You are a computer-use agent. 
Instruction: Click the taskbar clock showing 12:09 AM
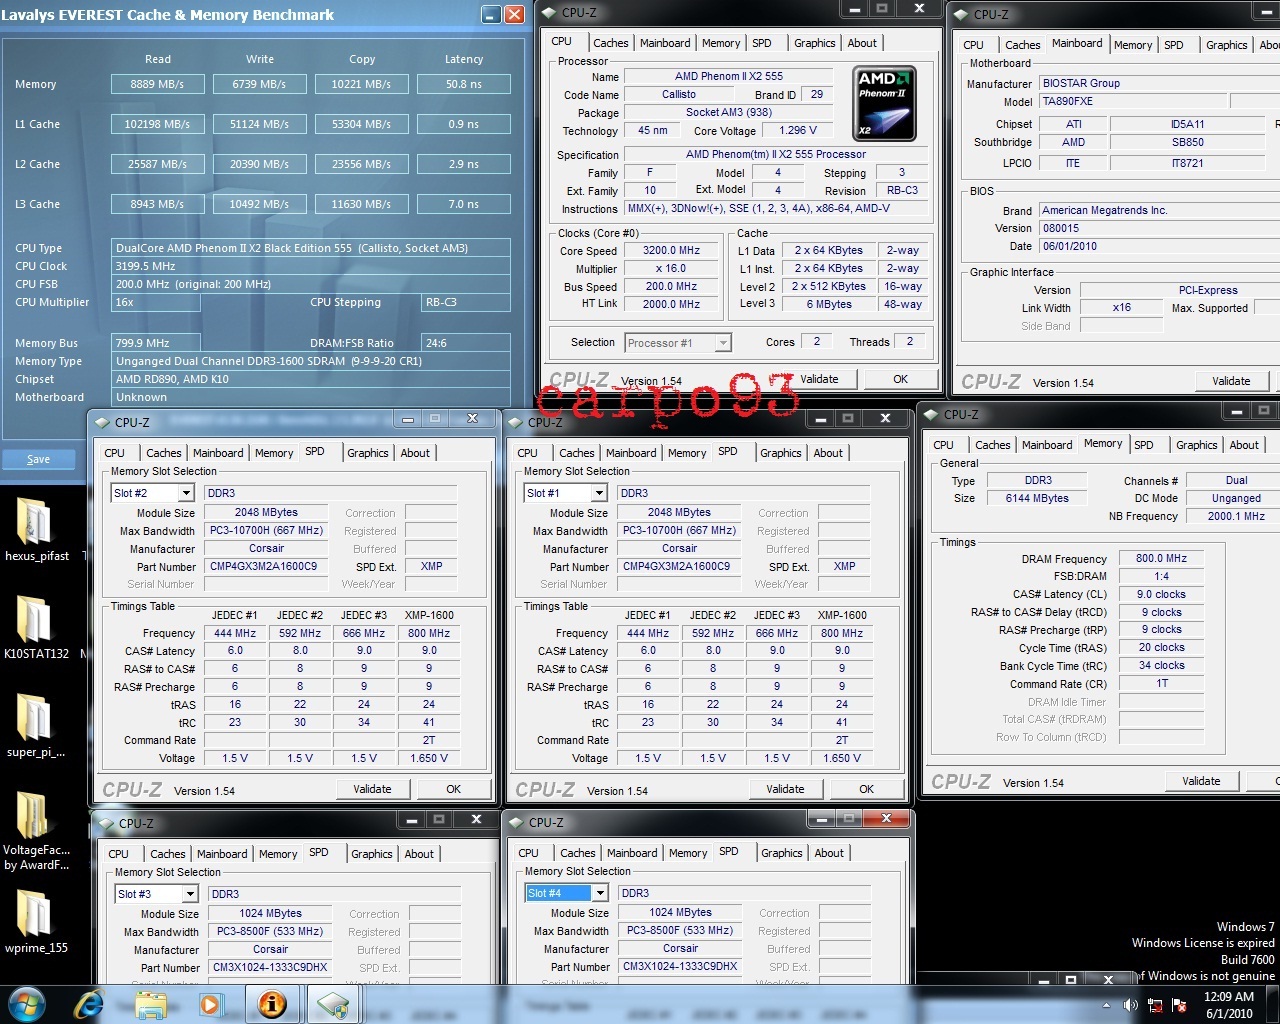point(1229,1004)
